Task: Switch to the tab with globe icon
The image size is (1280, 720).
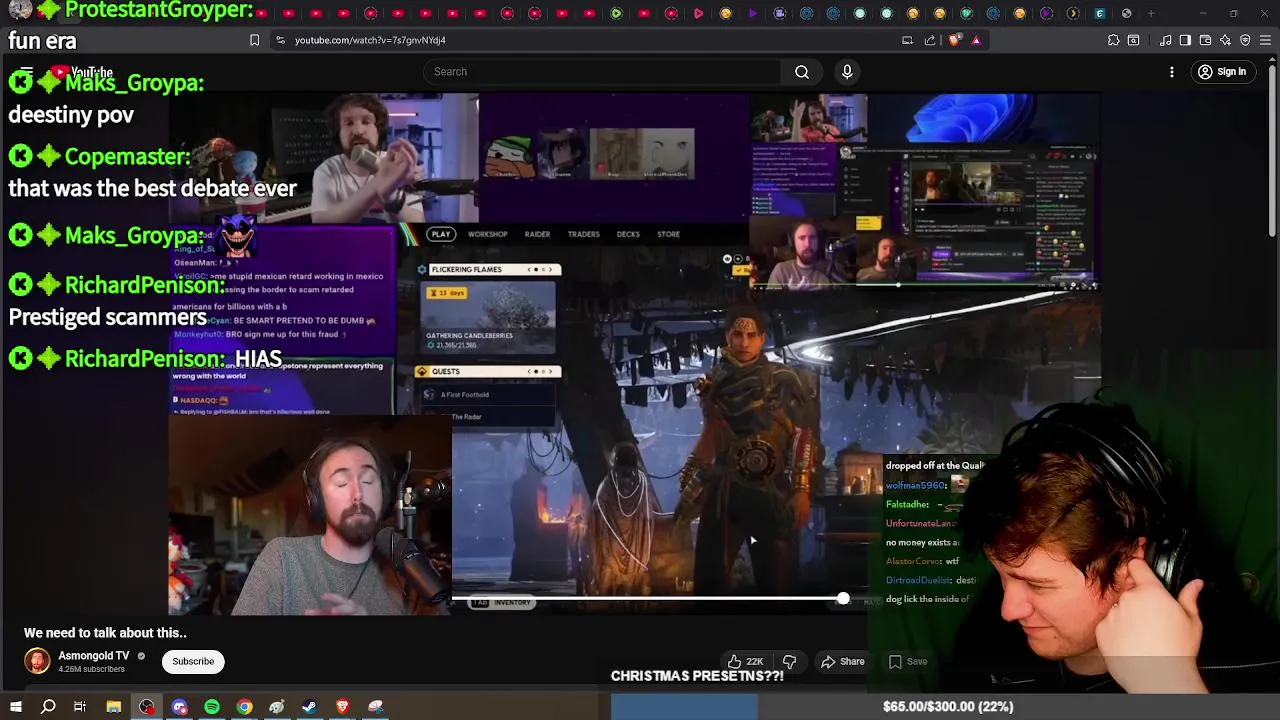Action: 1127,13
